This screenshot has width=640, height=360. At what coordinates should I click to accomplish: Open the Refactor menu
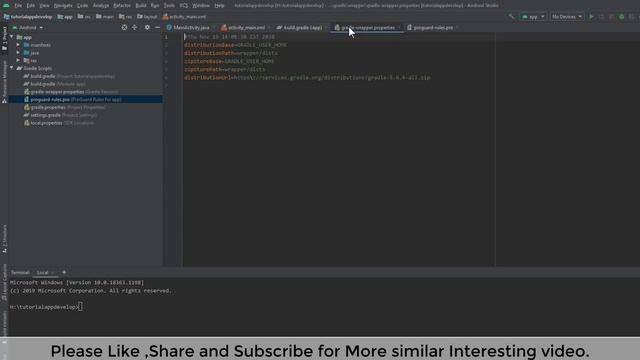point(122,6)
